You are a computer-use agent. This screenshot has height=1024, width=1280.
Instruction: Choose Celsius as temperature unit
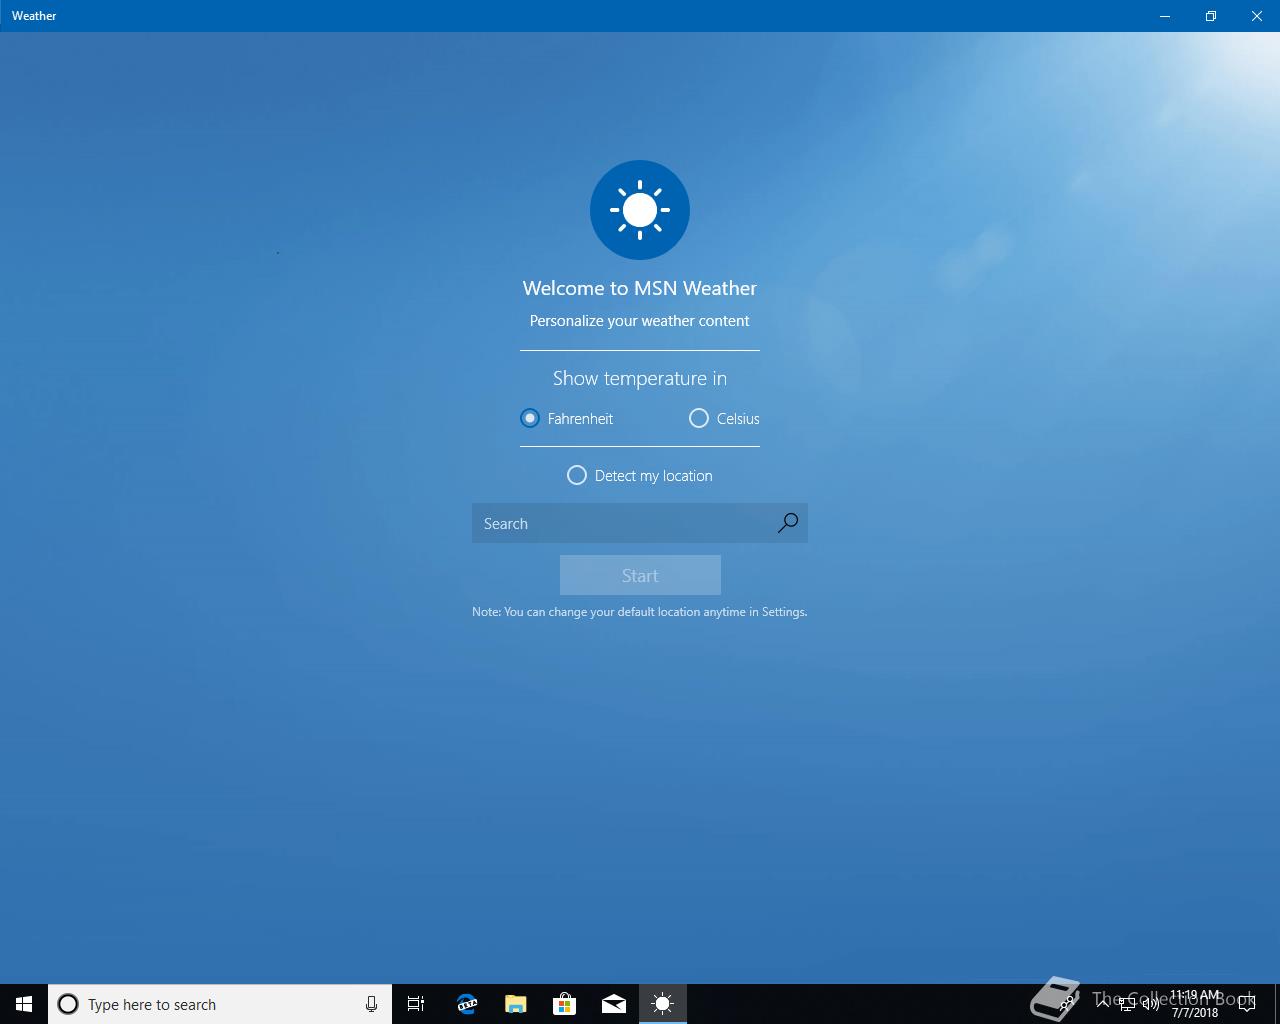(x=724, y=418)
